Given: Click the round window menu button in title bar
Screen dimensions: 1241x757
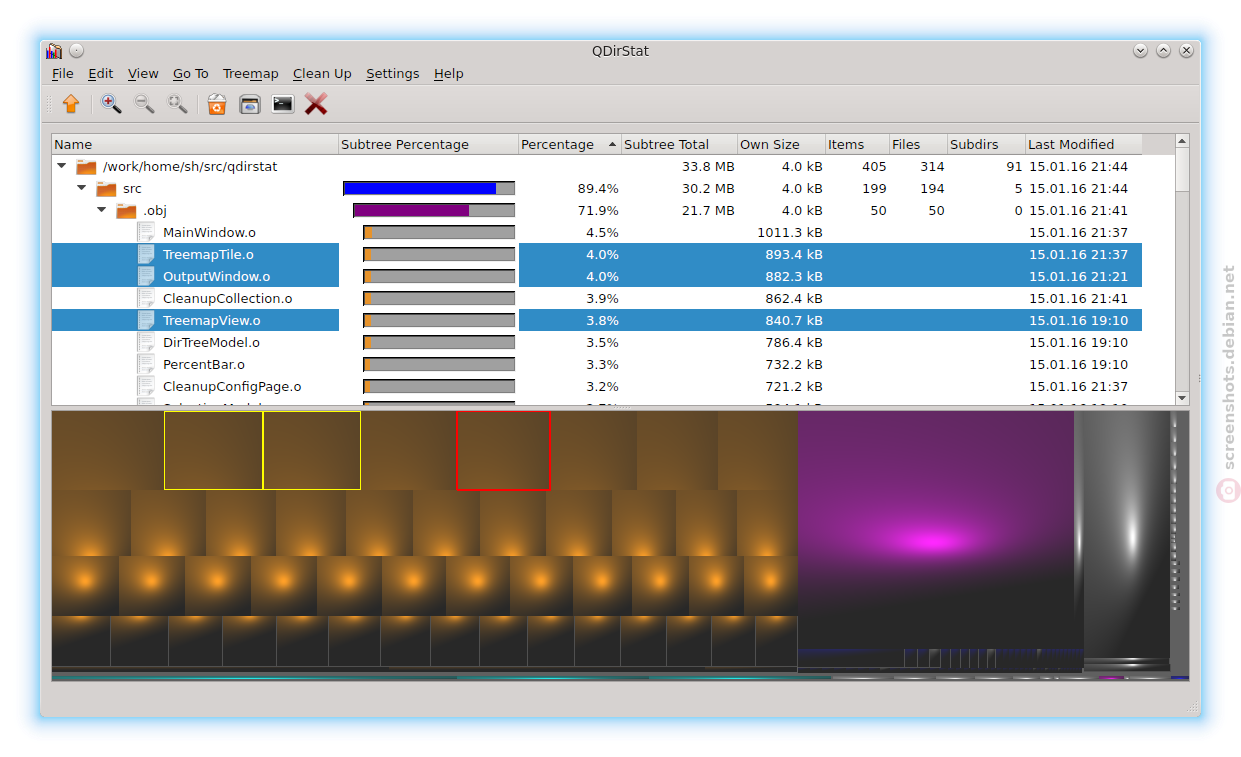Looking at the screenshot, I should (76, 51).
